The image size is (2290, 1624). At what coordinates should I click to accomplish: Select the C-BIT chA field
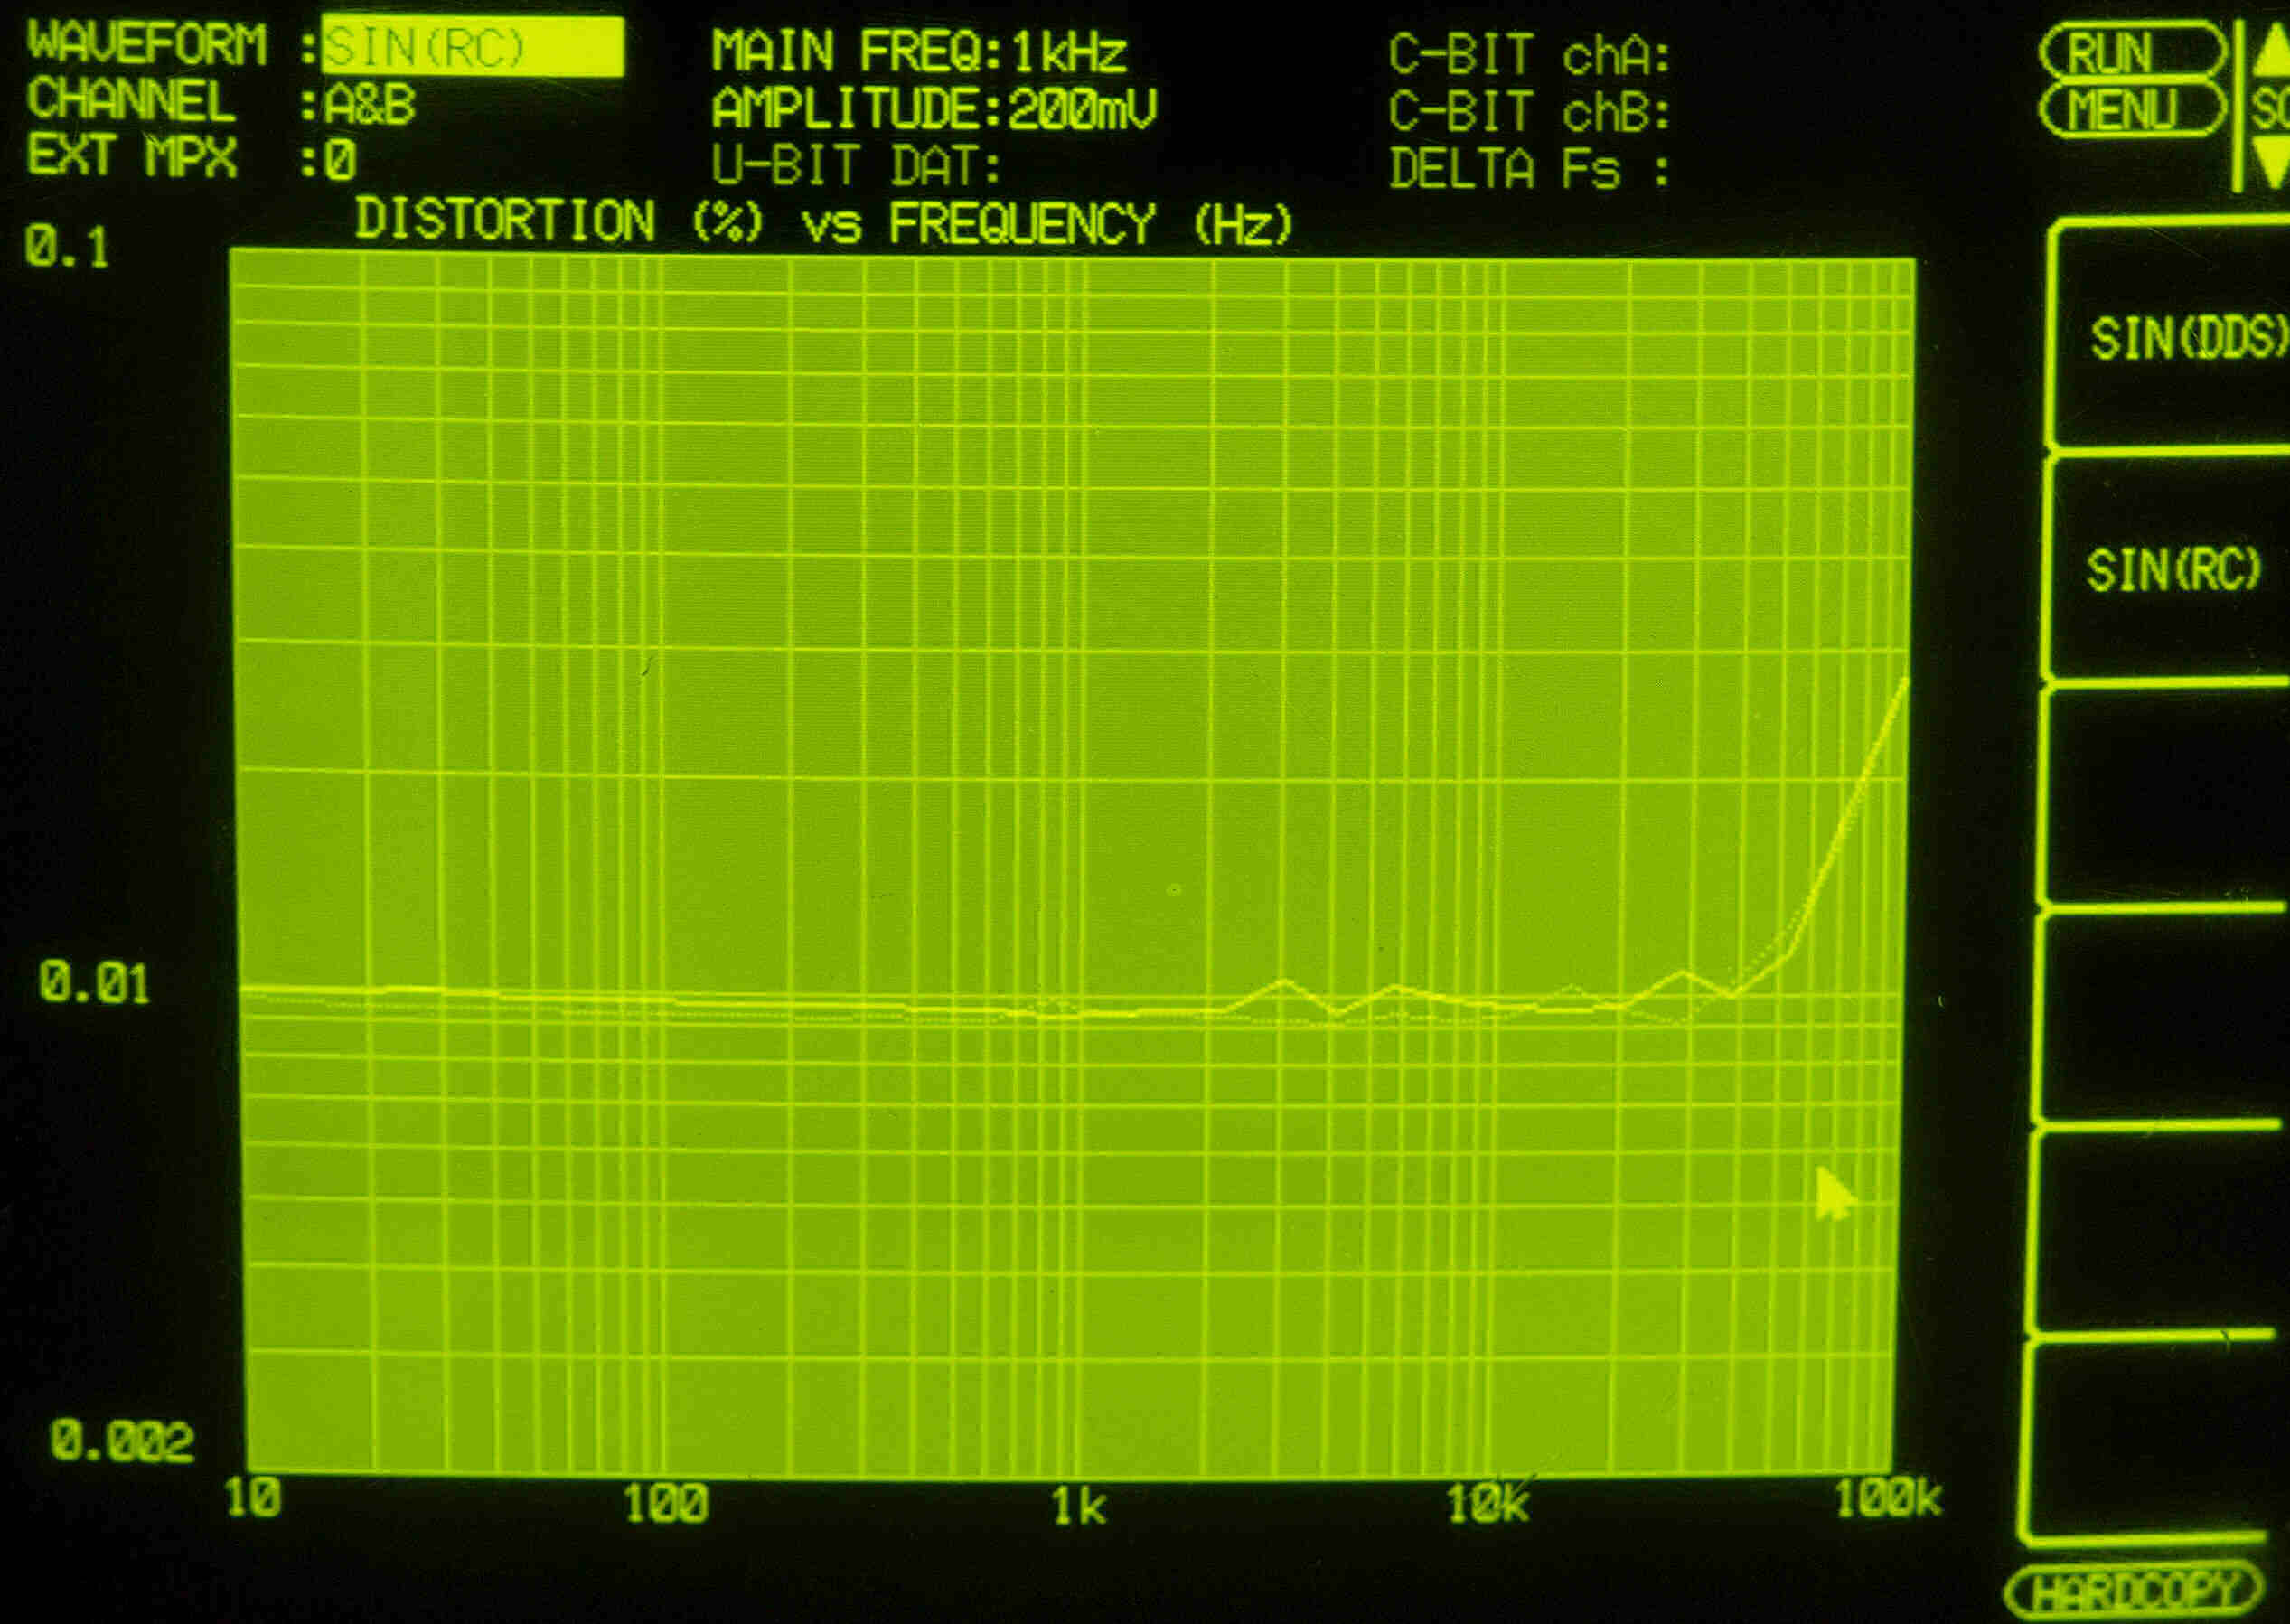(x=1528, y=55)
